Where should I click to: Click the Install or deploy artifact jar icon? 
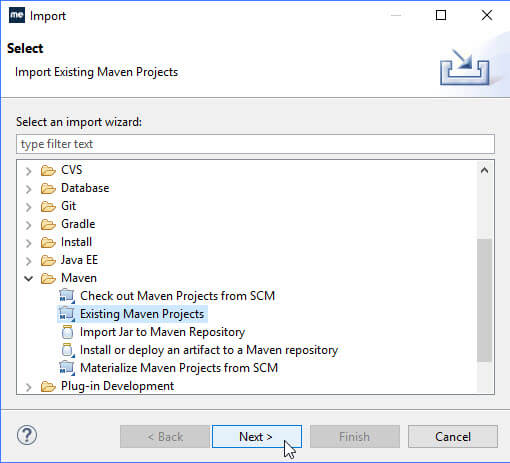(x=68, y=350)
